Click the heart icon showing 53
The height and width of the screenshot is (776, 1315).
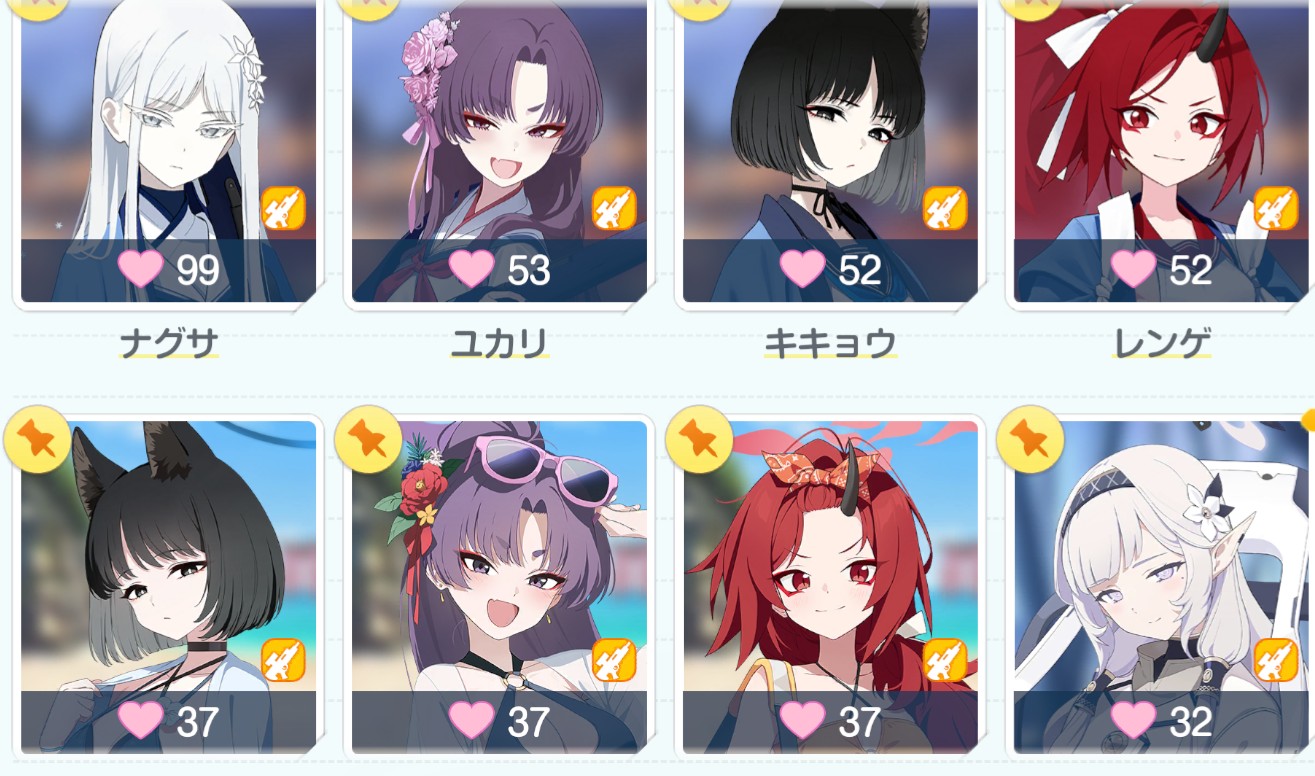pos(471,269)
